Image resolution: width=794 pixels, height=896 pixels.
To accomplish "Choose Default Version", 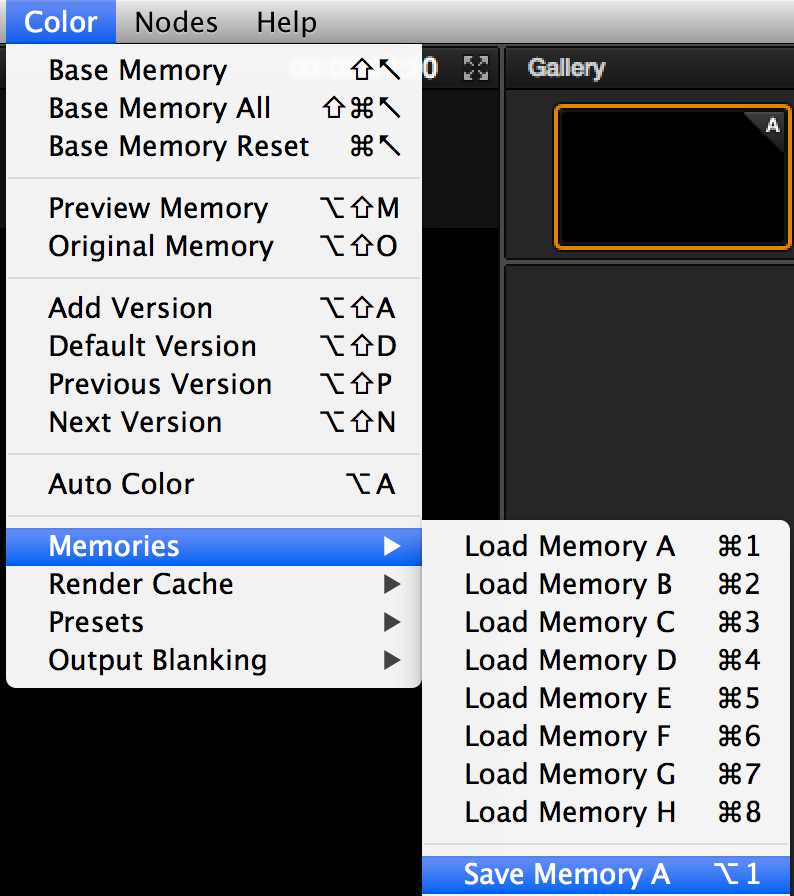I will click(x=152, y=346).
